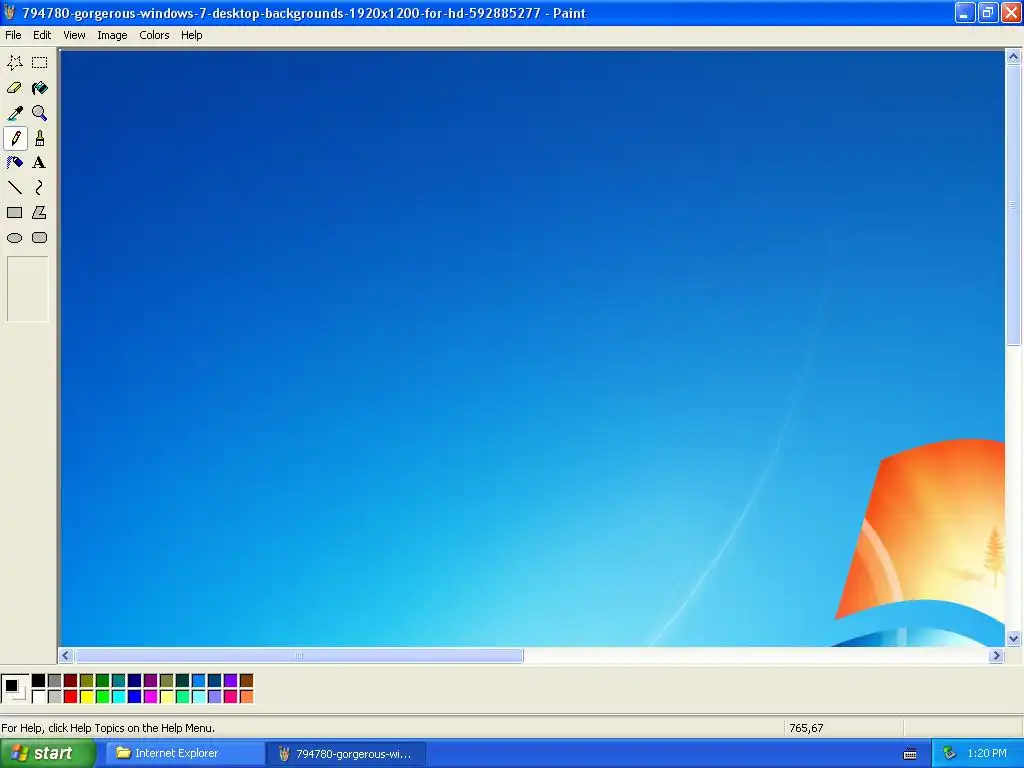This screenshot has height=768, width=1024.
Task: Click the vertical scrollbar down arrow
Action: click(1014, 639)
